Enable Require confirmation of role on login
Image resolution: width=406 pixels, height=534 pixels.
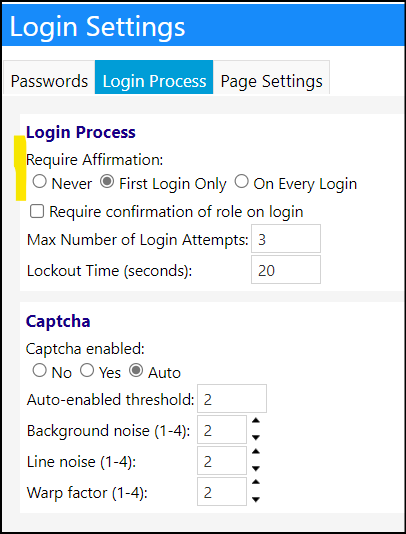pos(37,211)
